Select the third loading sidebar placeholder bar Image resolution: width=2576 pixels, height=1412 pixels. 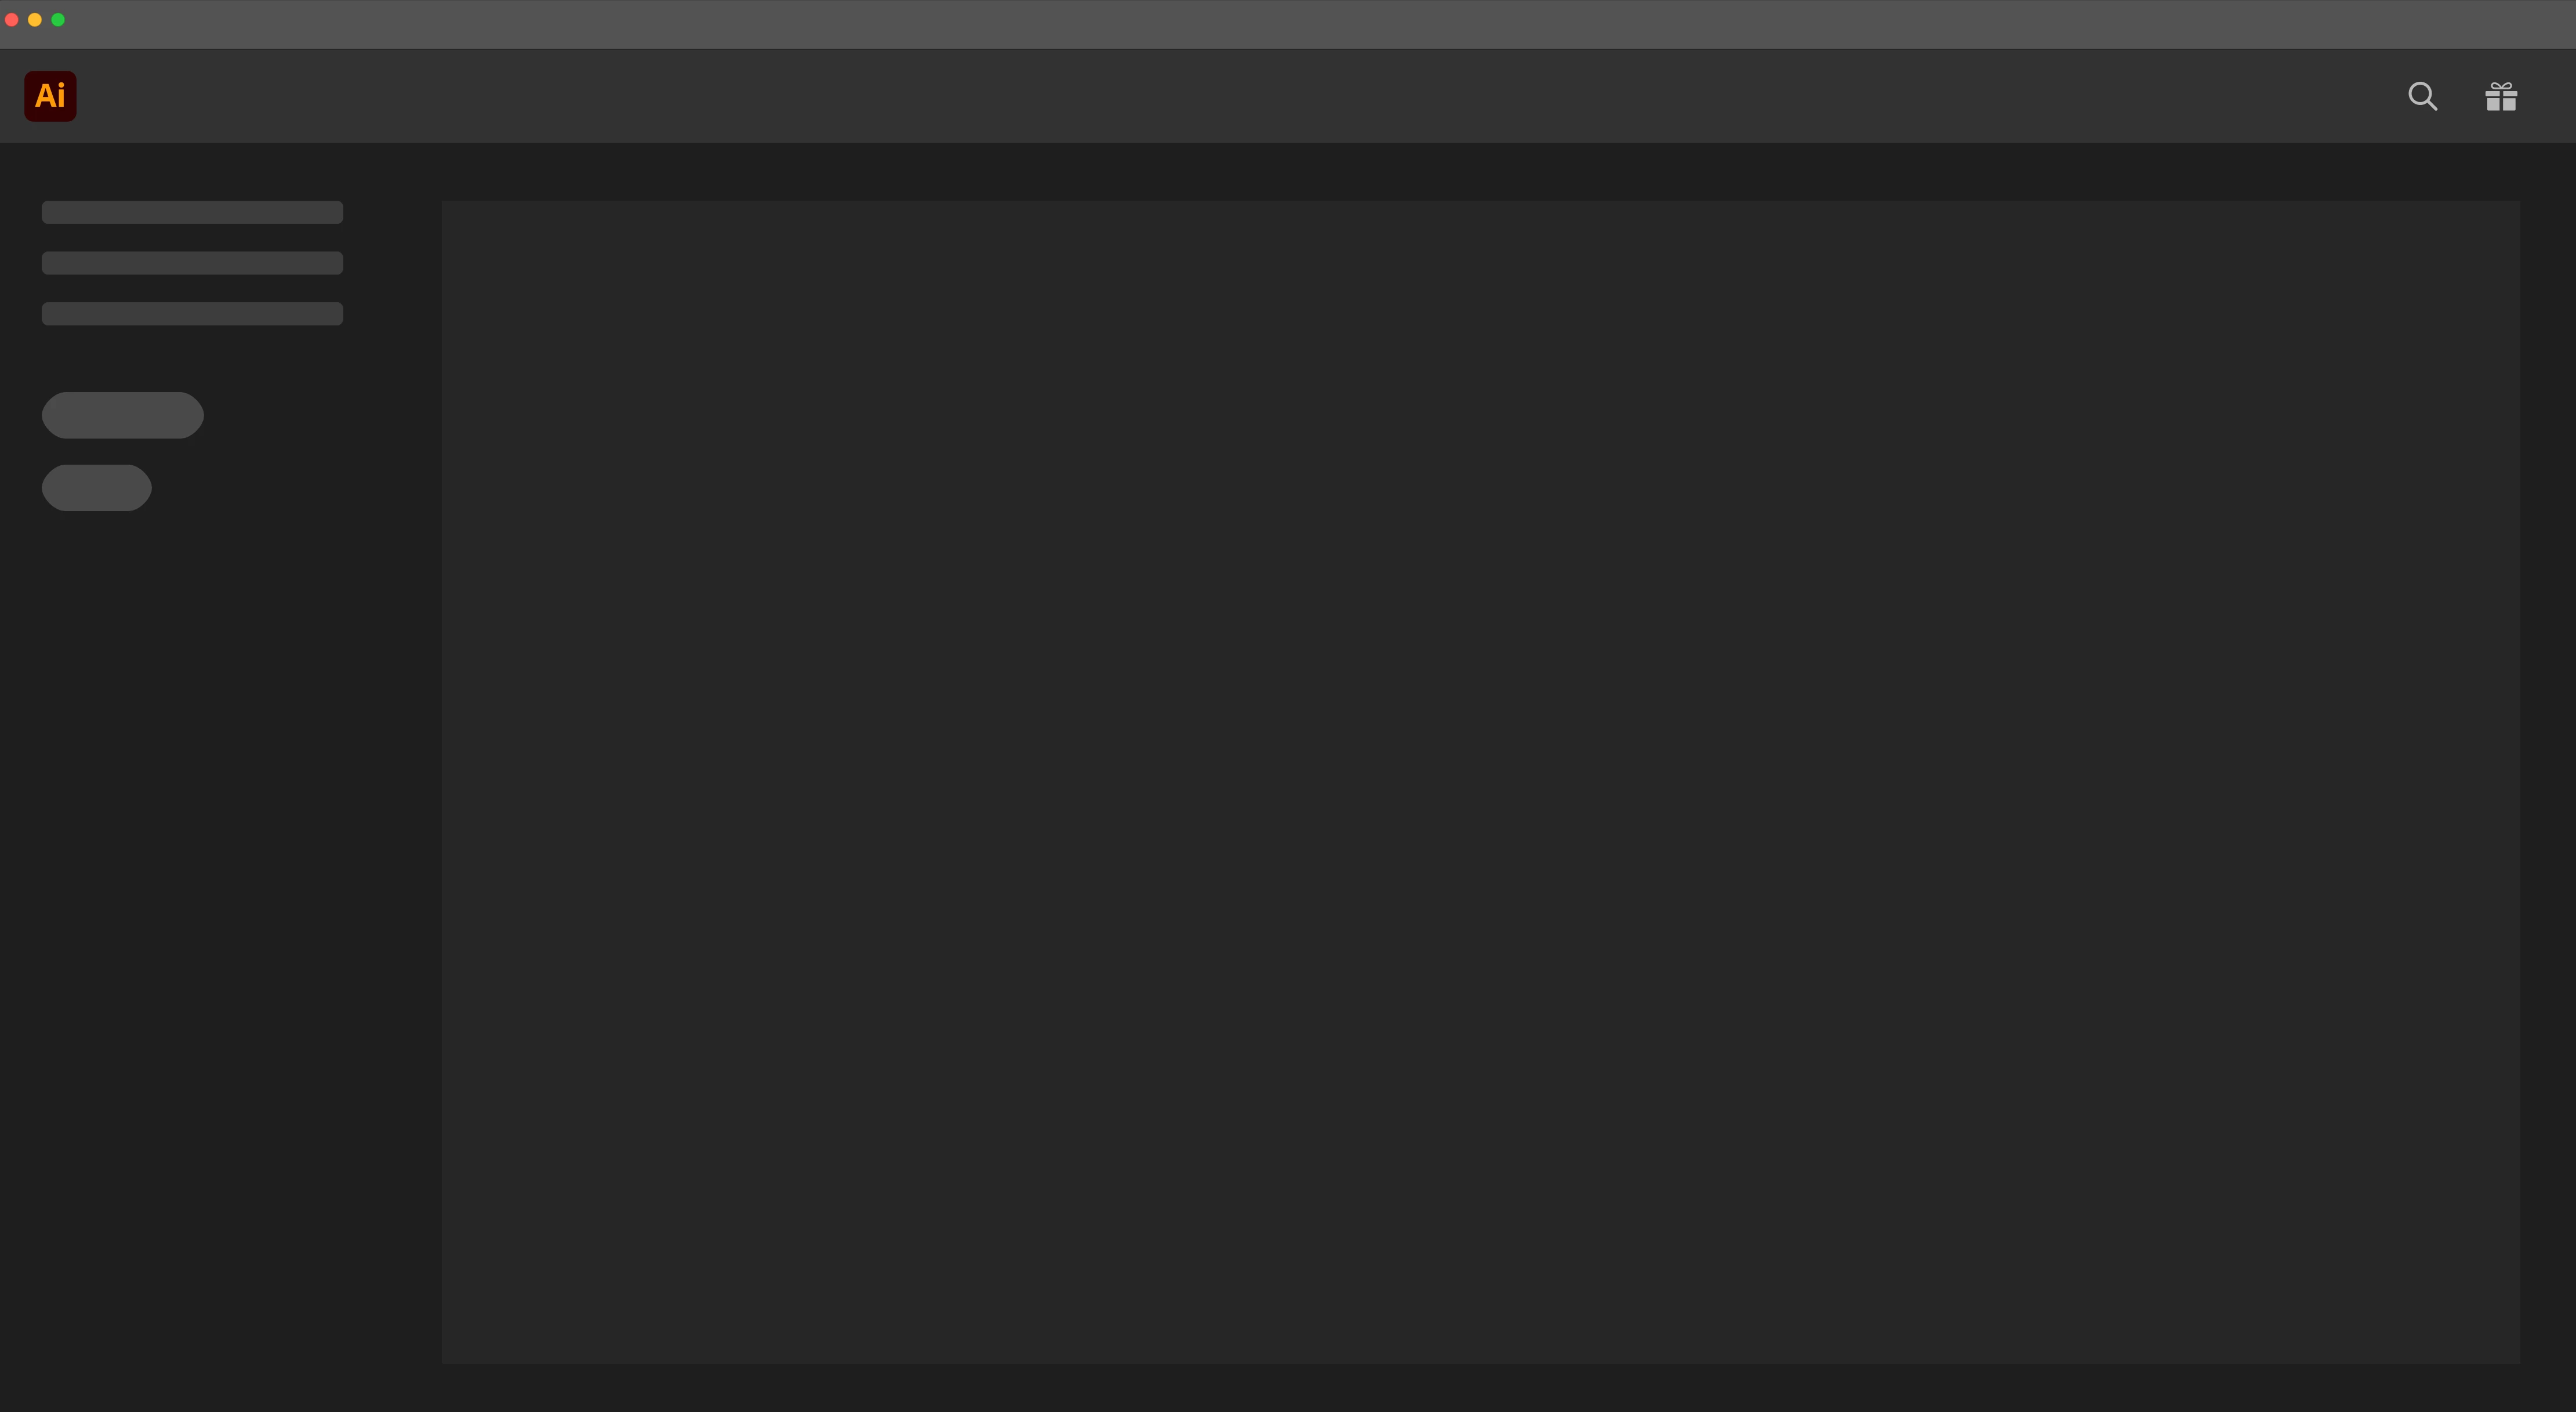pos(192,314)
